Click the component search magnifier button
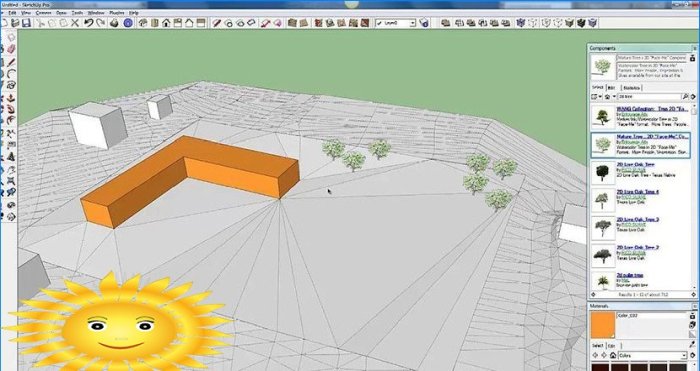This screenshot has width=700, height=371. pyautogui.click(x=685, y=96)
